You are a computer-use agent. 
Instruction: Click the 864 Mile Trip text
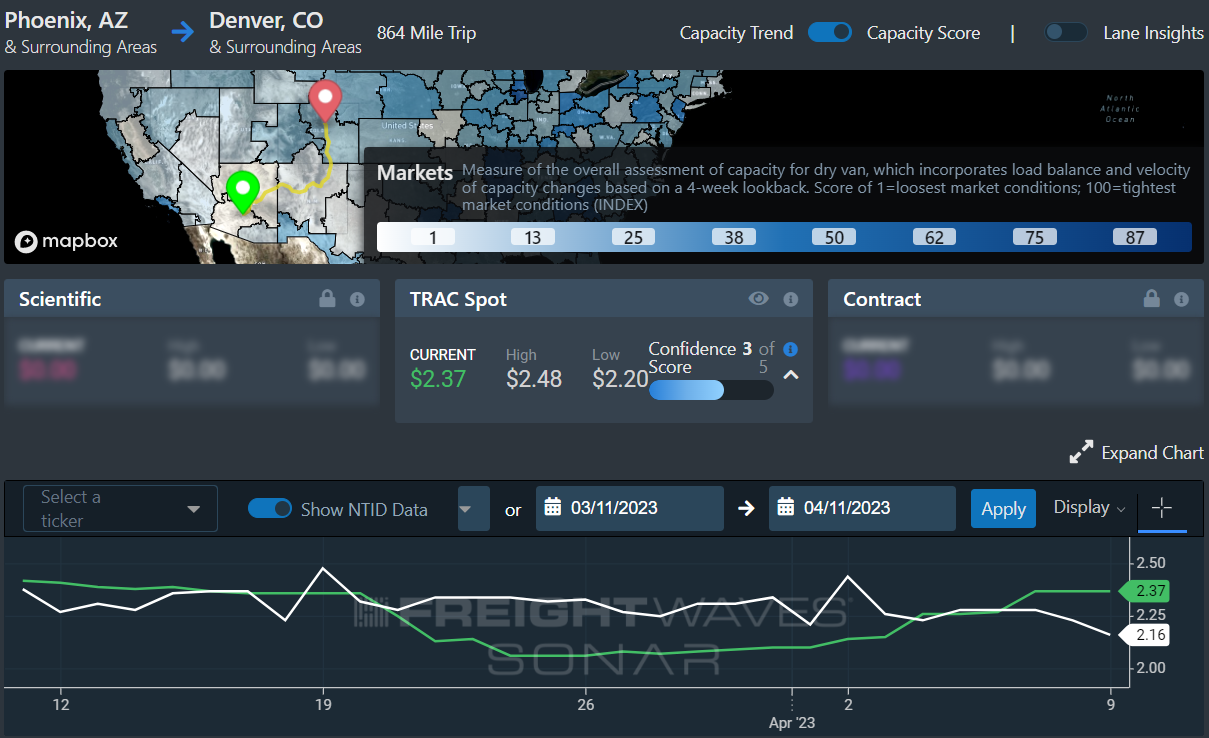click(426, 33)
